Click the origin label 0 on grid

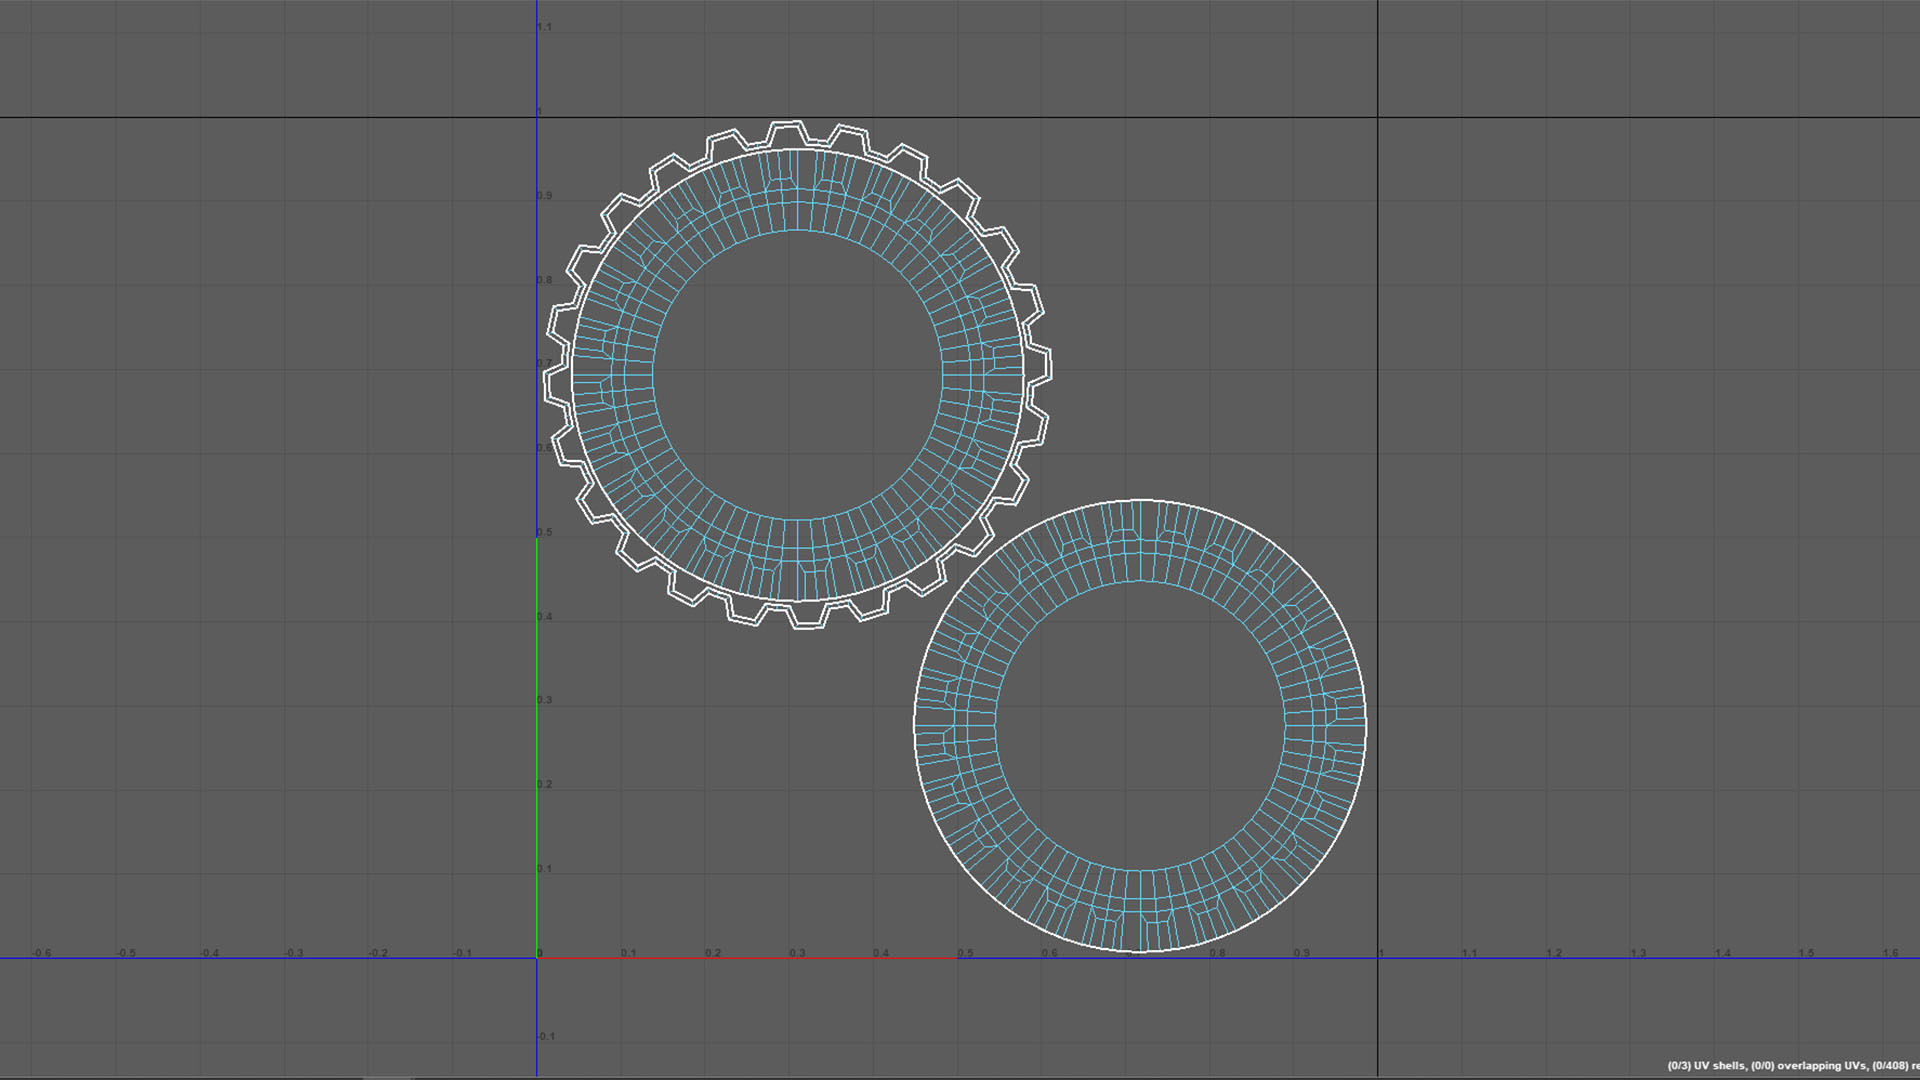point(540,953)
